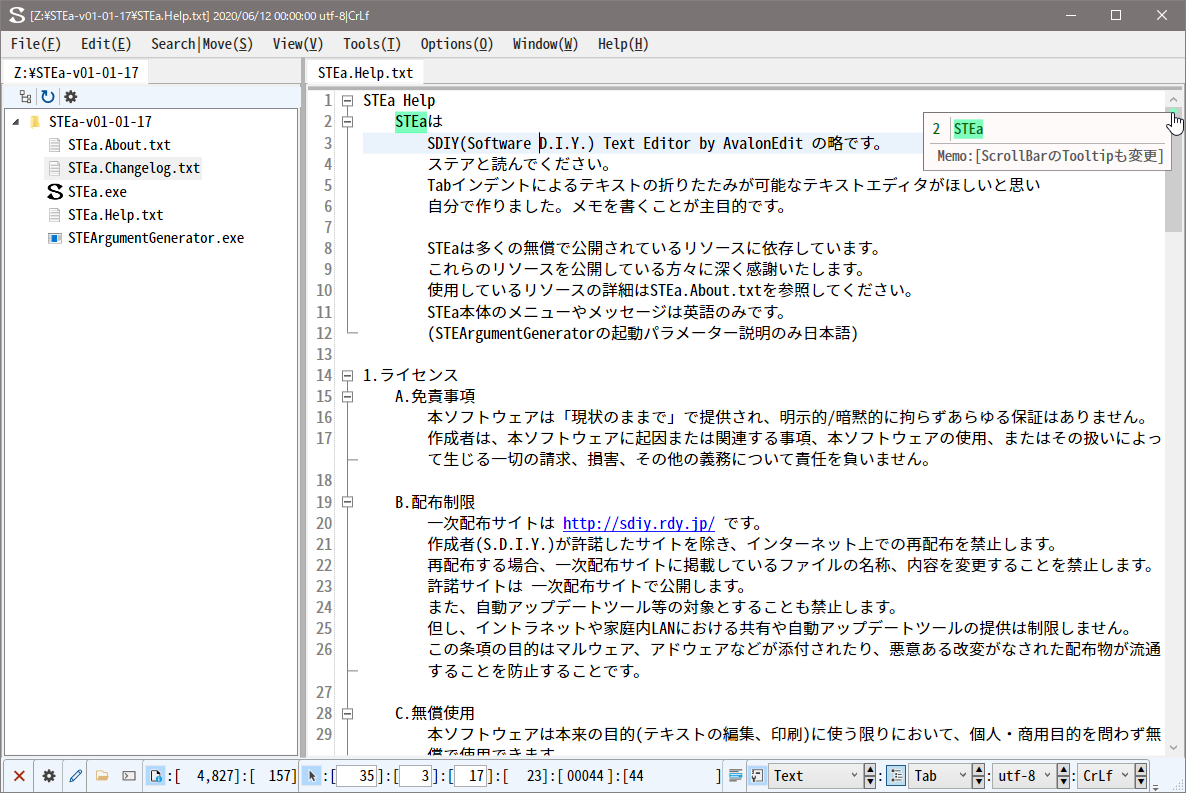Click the input field showing 35
This screenshot has width=1186, height=793.
[356, 776]
